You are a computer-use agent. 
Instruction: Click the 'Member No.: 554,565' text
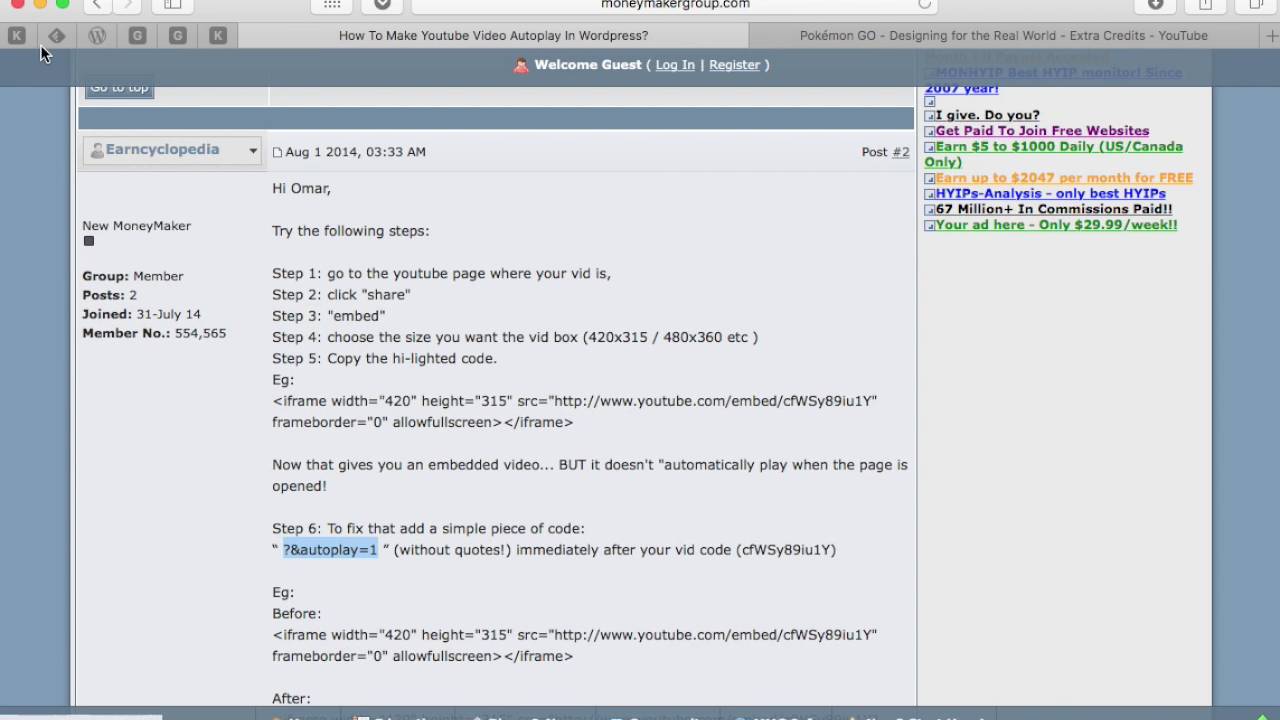pyautogui.click(x=154, y=333)
